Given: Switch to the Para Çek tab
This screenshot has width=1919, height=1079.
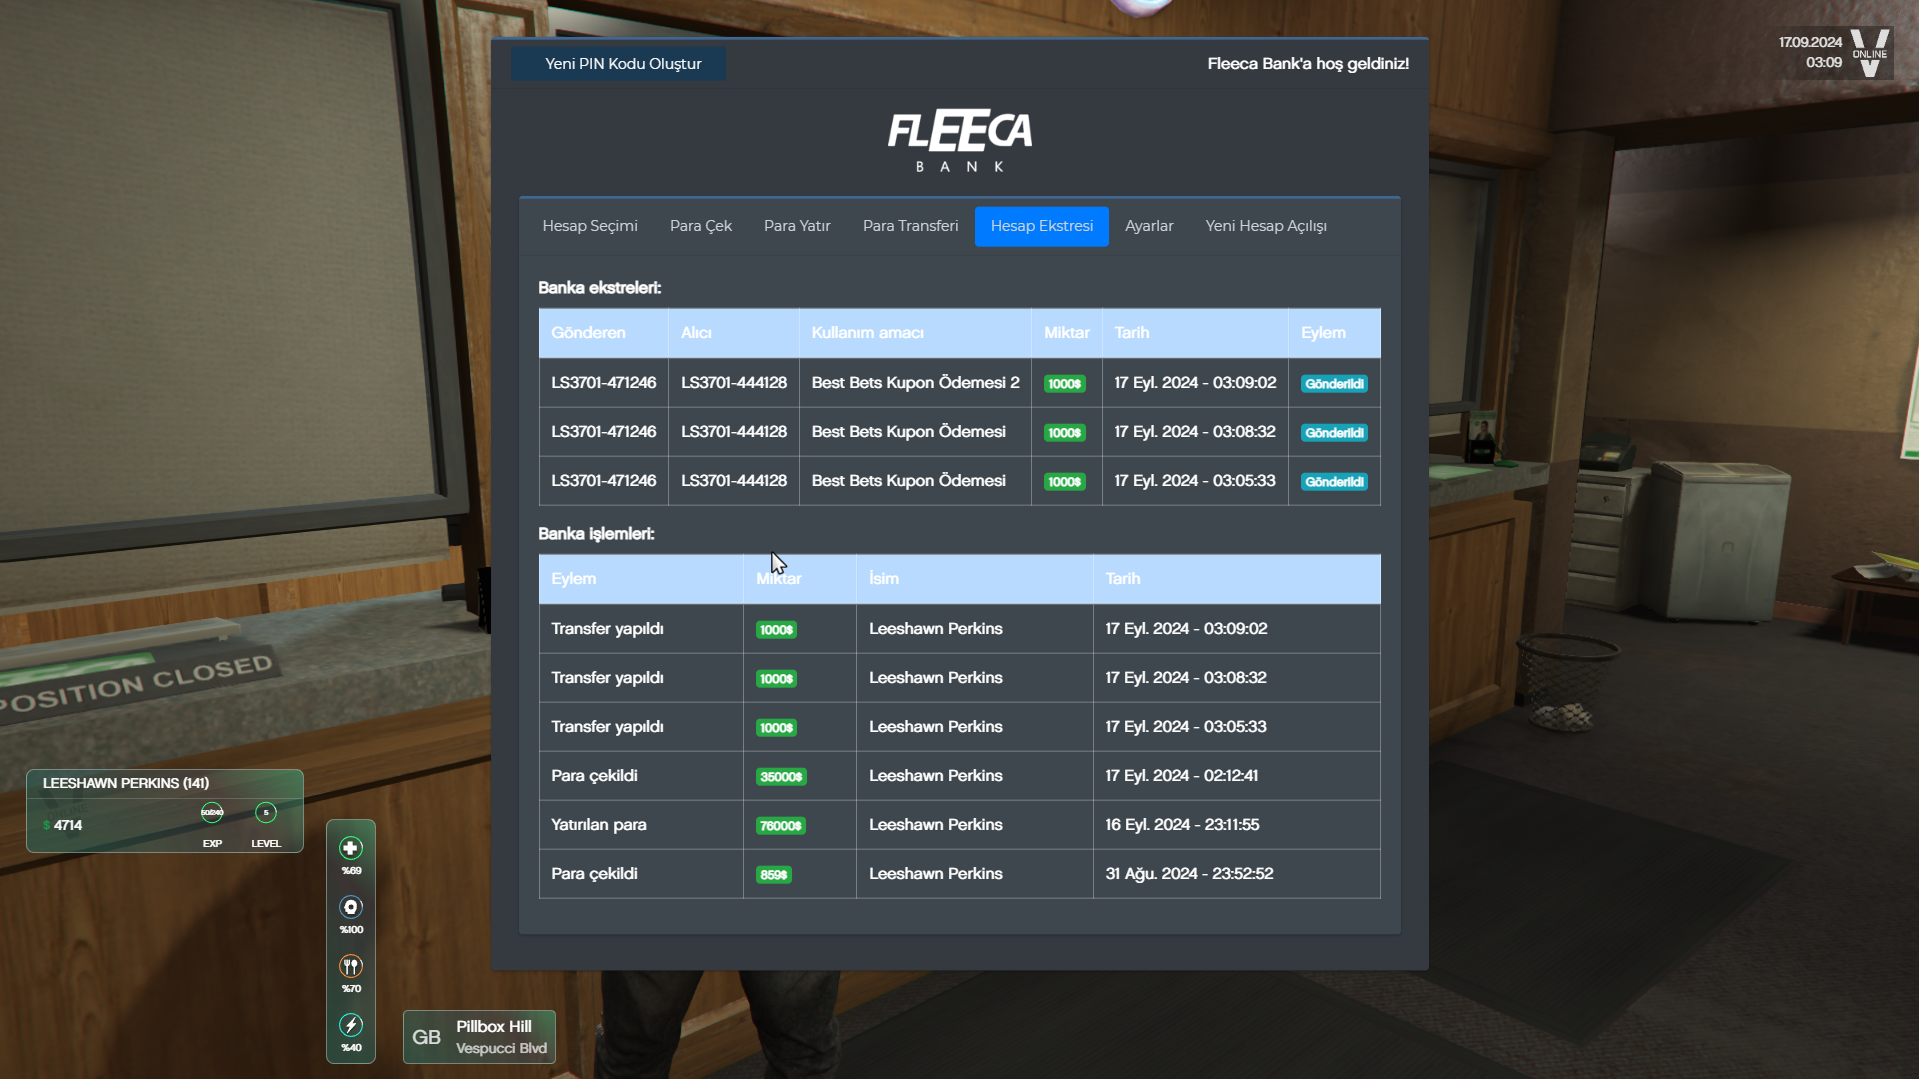Looking at the screenshot, I should pyautogui.click(x=700, y=226).
